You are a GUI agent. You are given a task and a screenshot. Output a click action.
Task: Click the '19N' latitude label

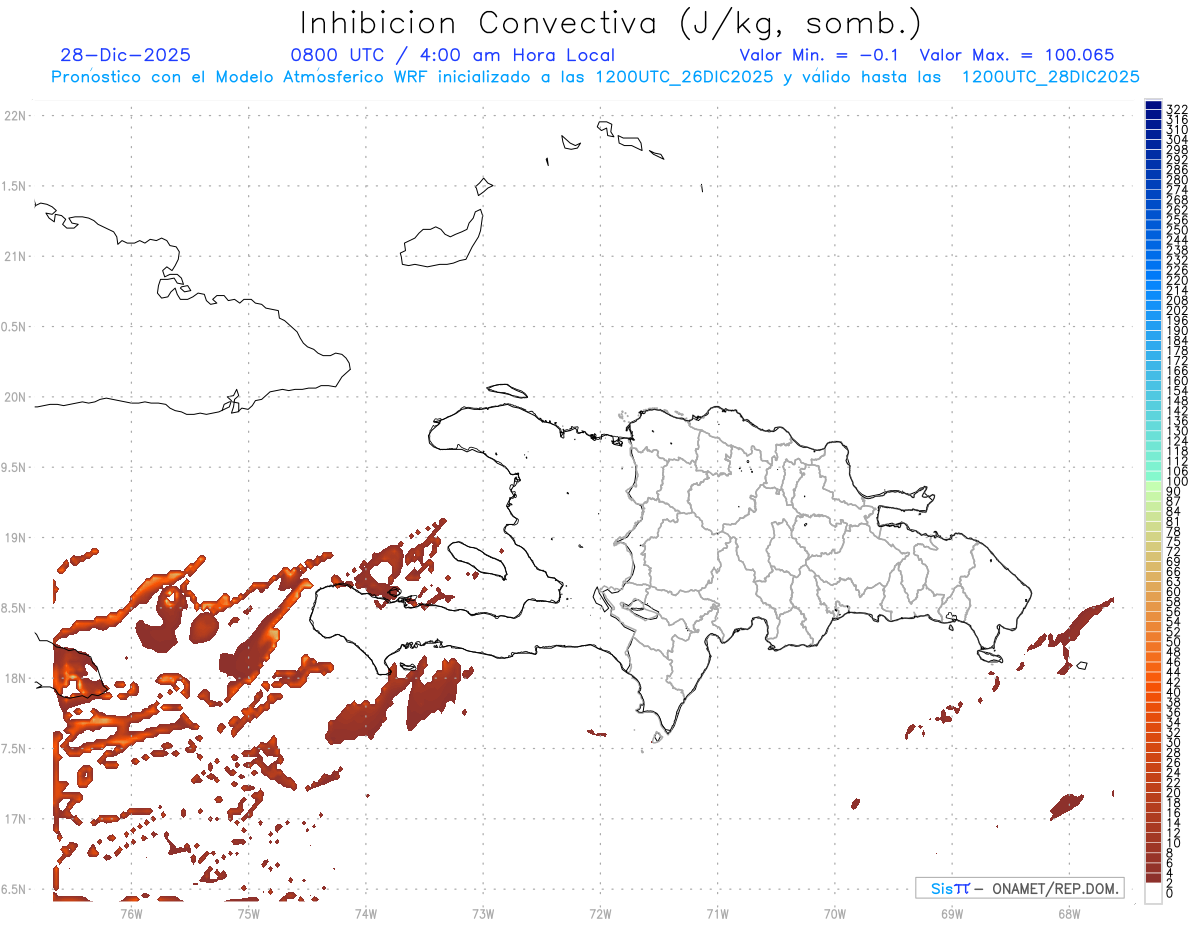[16, 538]
